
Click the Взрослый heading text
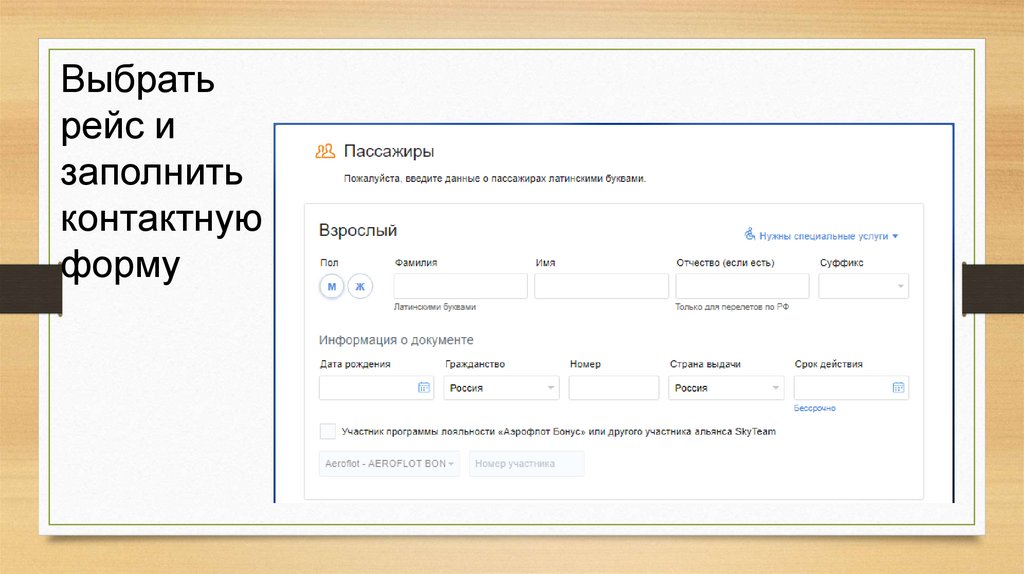tap(358, 231)
